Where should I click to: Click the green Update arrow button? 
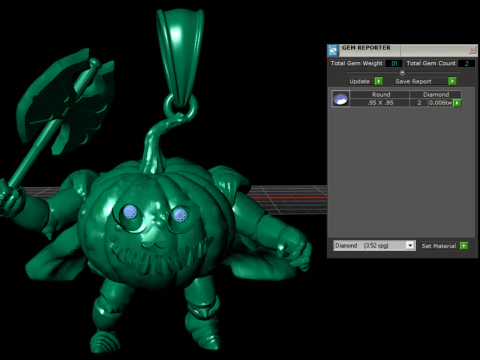point(379,81)
